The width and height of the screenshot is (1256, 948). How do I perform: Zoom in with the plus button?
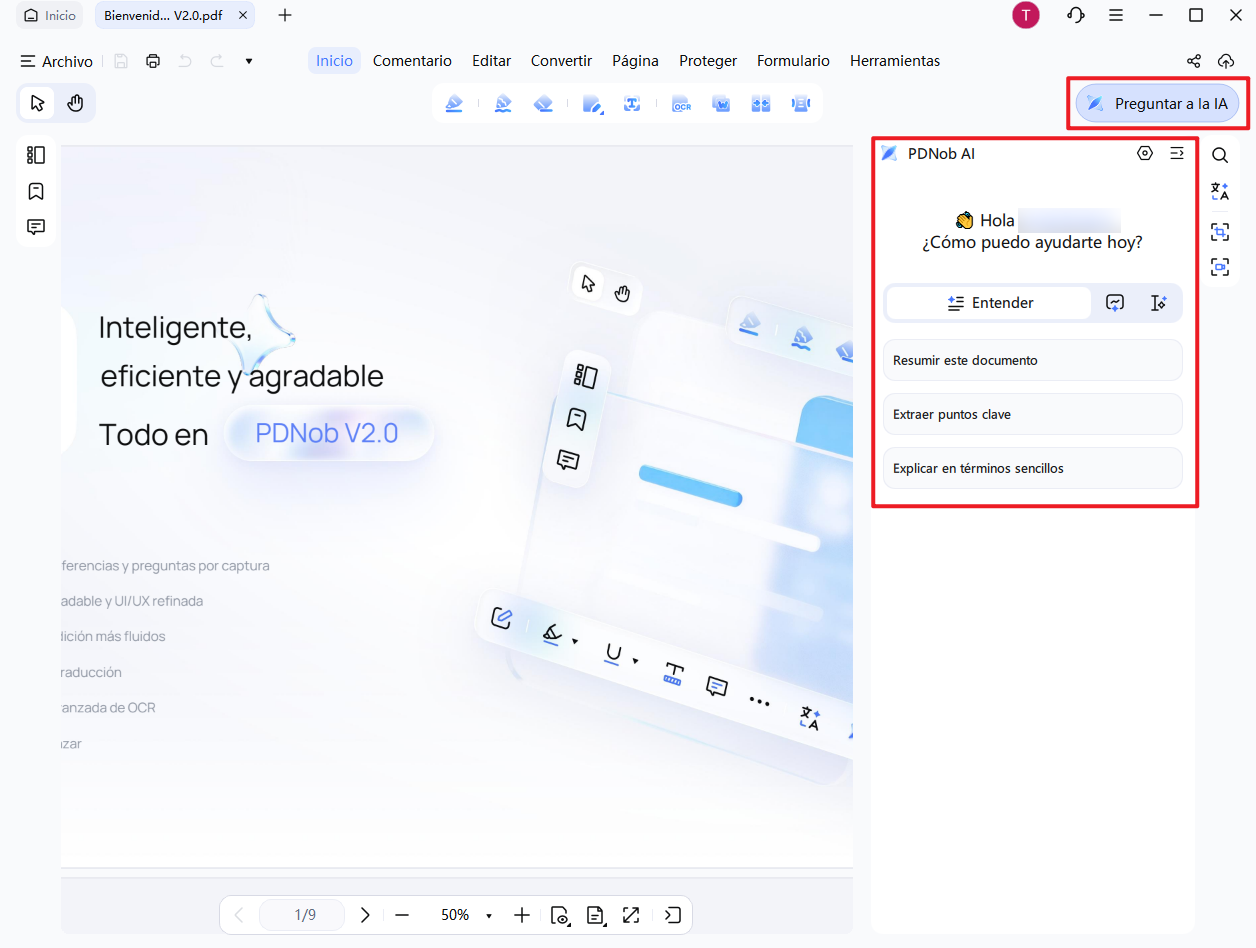[x=521, y=915]
